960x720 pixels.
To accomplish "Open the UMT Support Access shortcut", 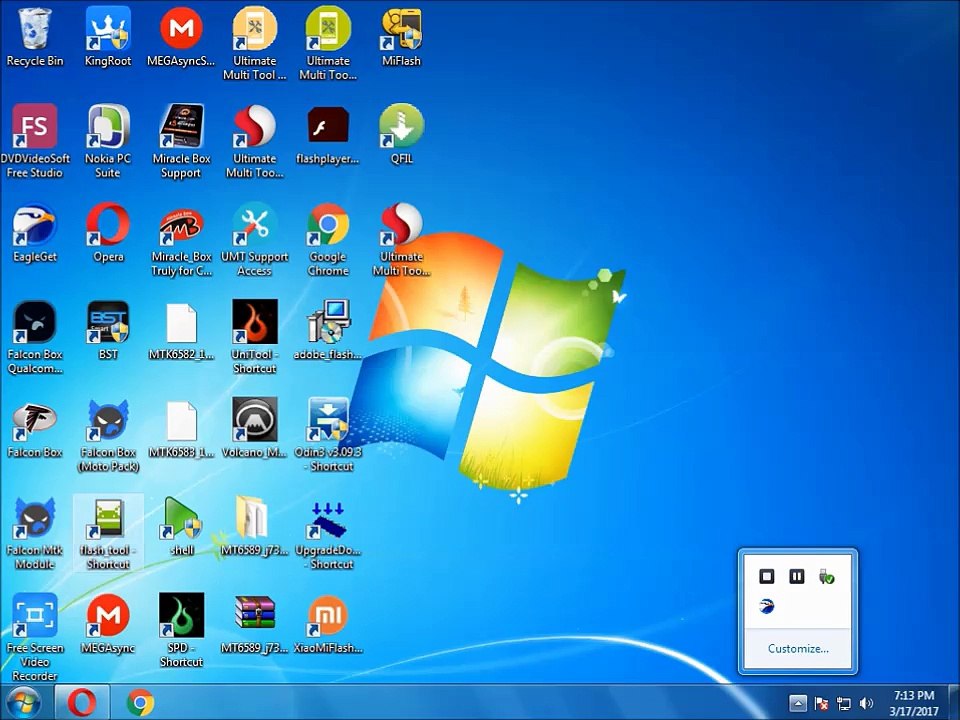I will (255, 240).
